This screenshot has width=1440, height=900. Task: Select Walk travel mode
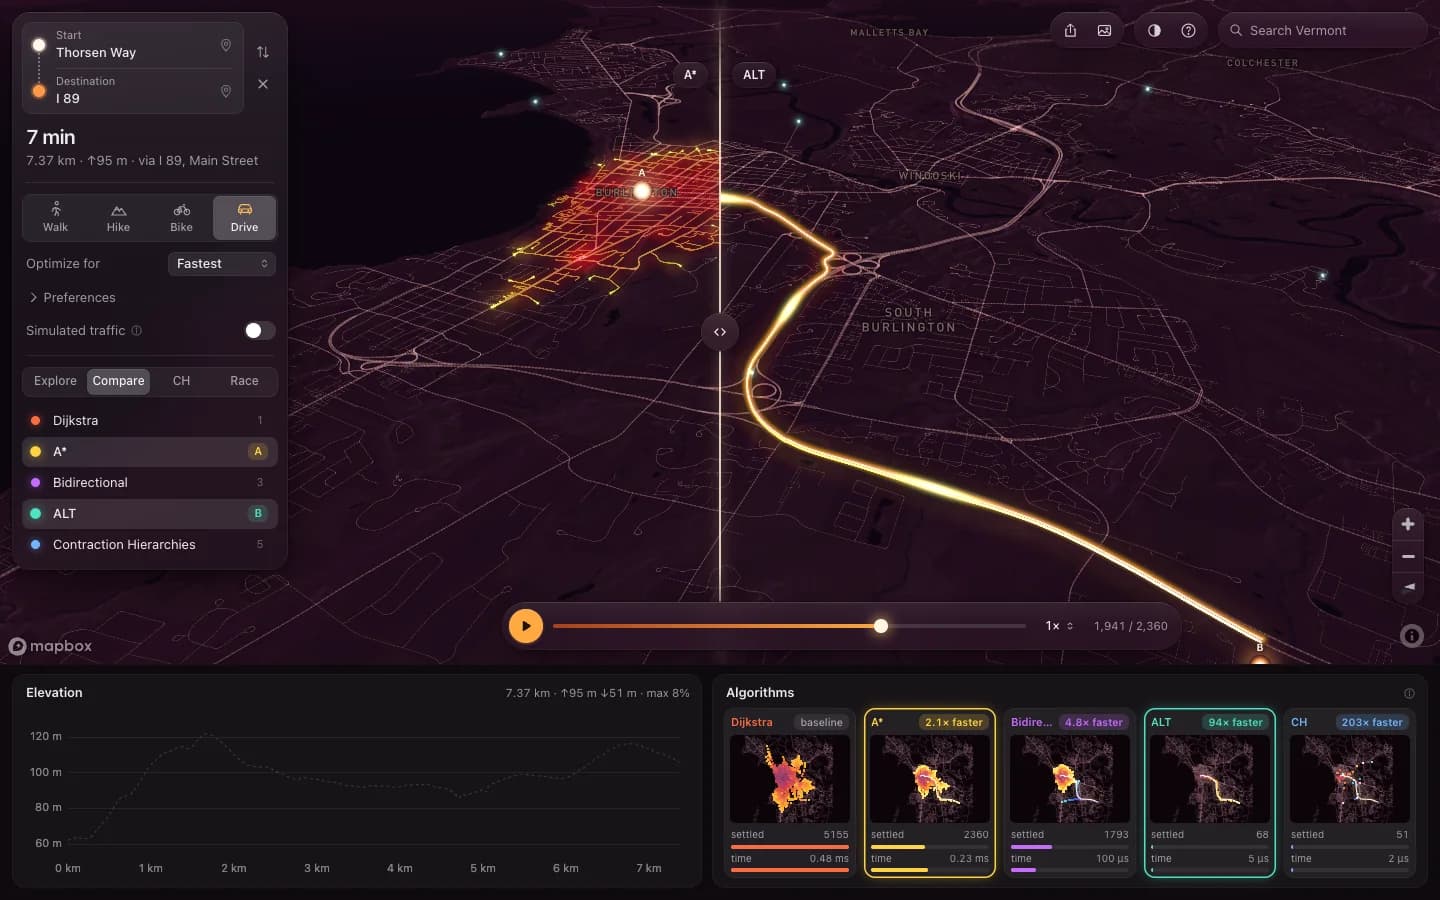pyautogui.click(x=55, y=217)
